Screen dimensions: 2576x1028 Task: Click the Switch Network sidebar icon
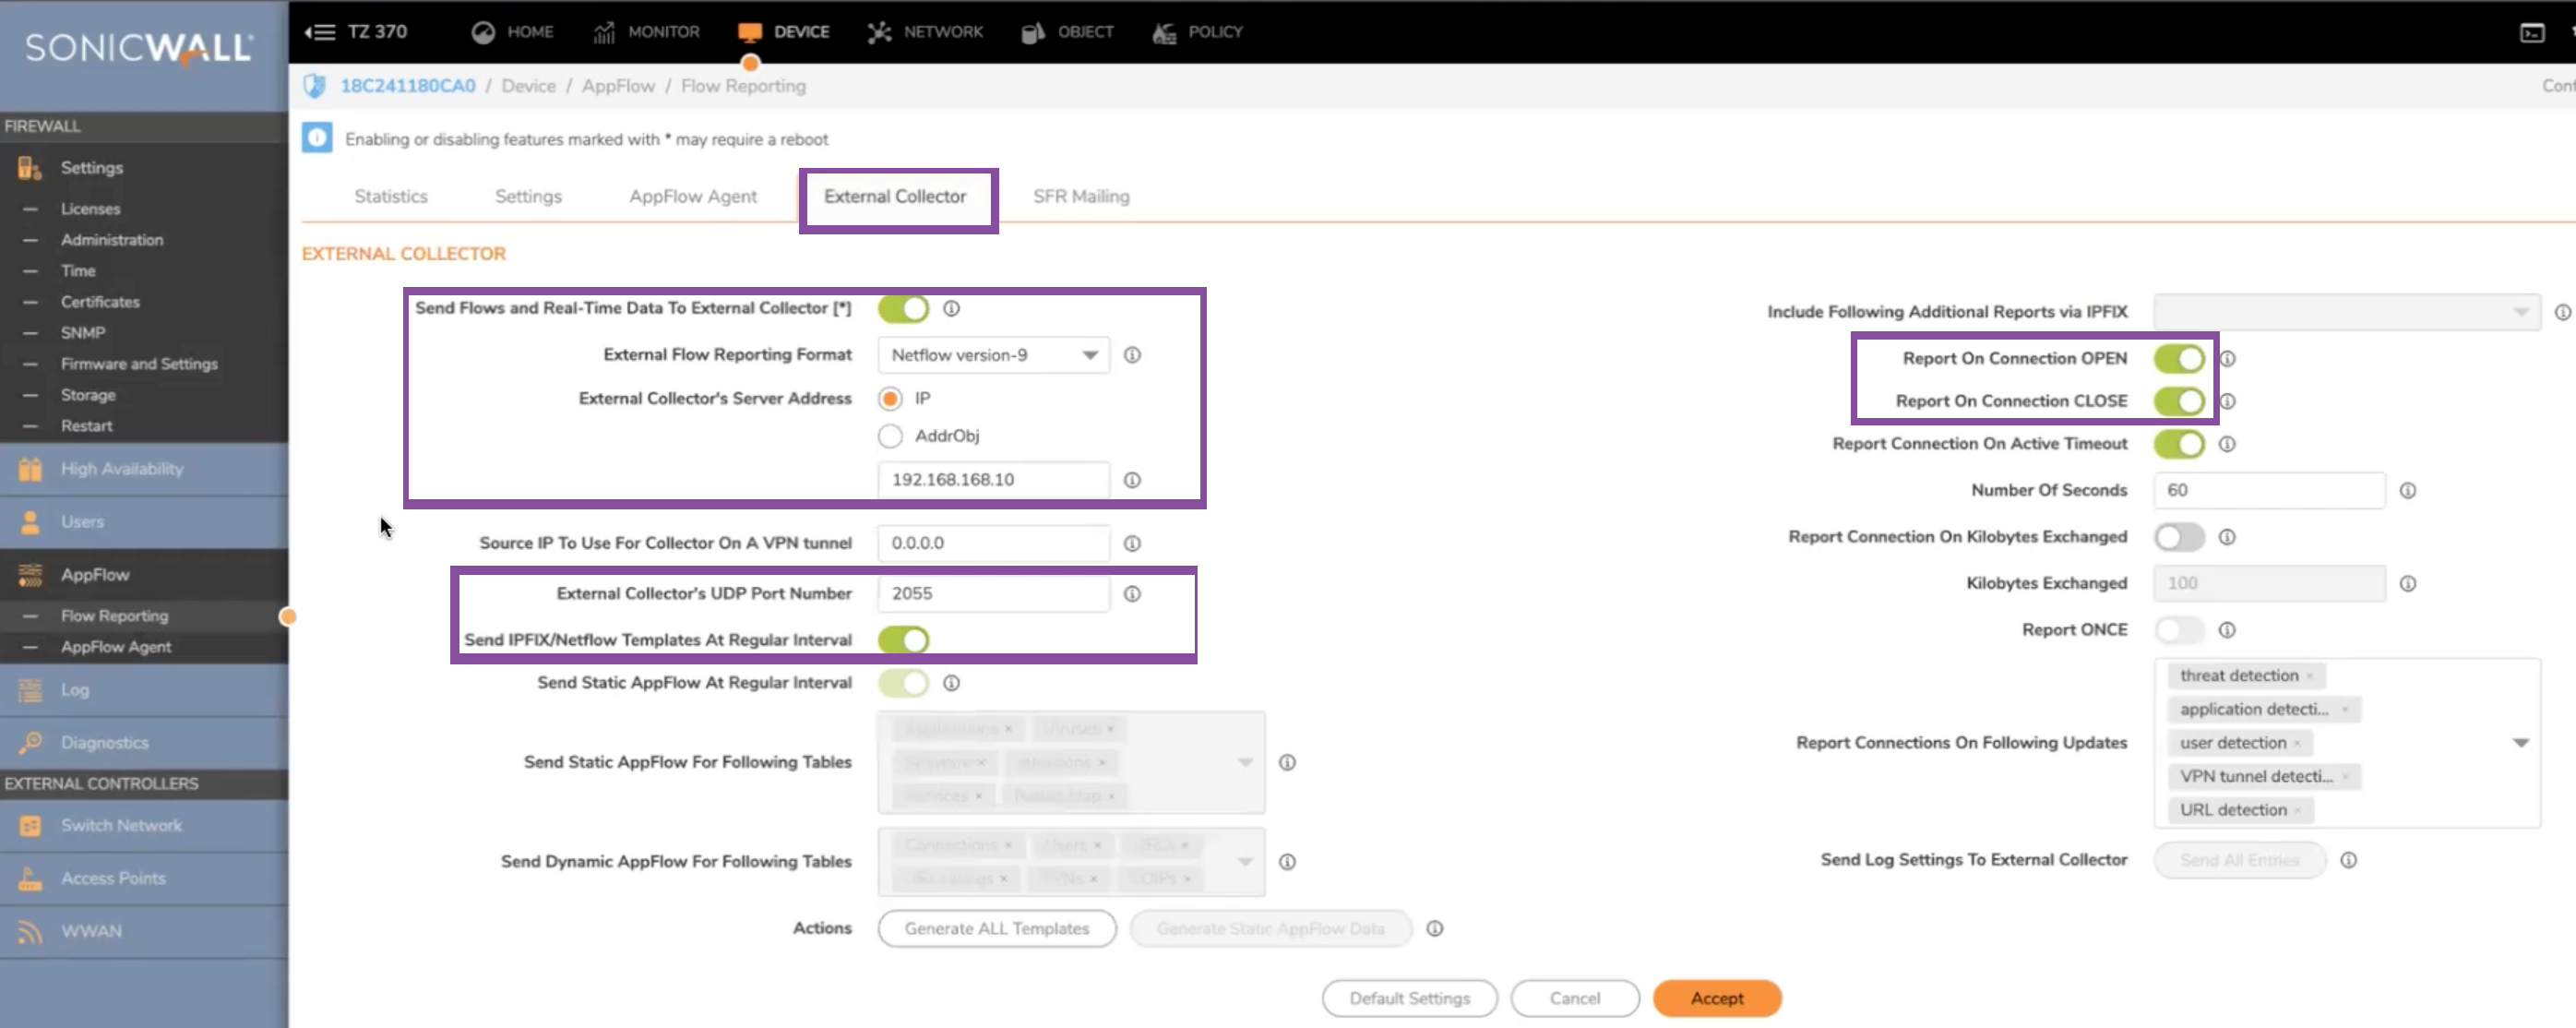[x=30, y=826]
